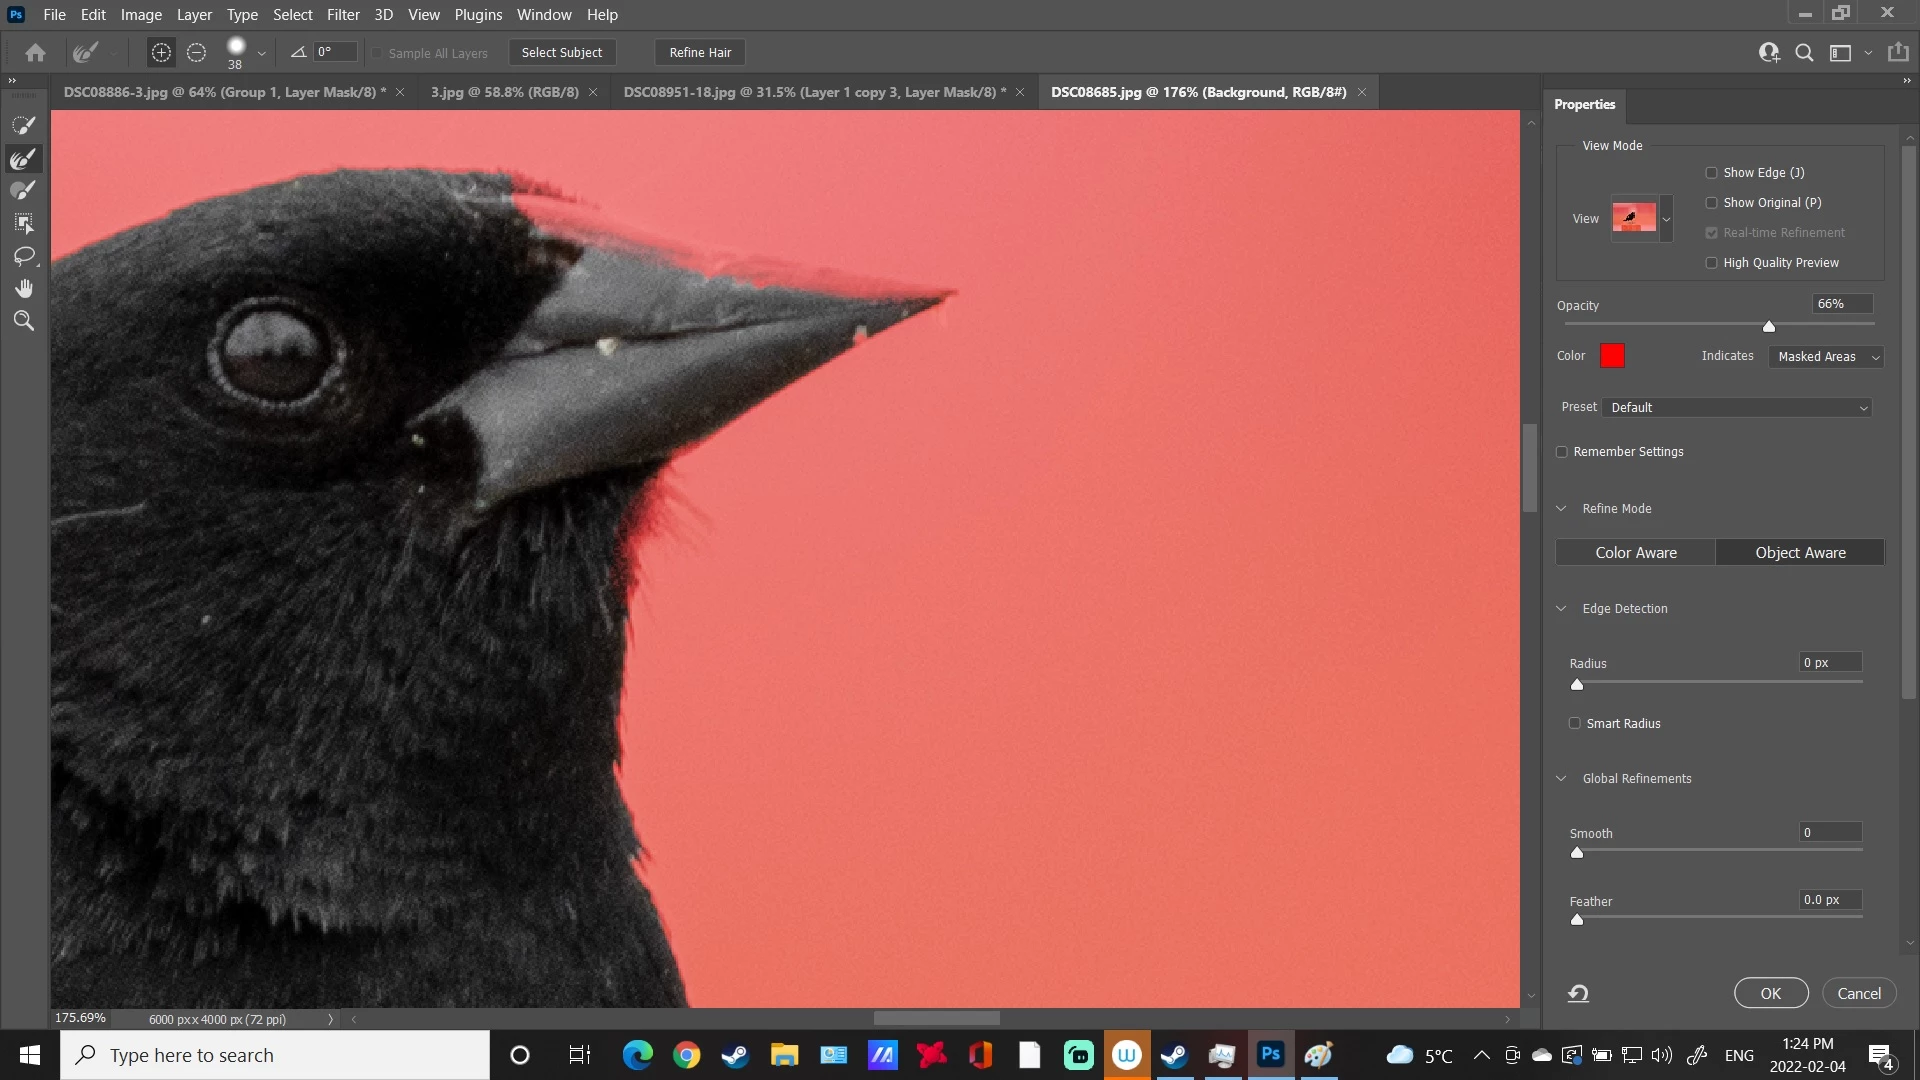Select the Zoom tool
1920x1080 pixels.
(23, 321)
